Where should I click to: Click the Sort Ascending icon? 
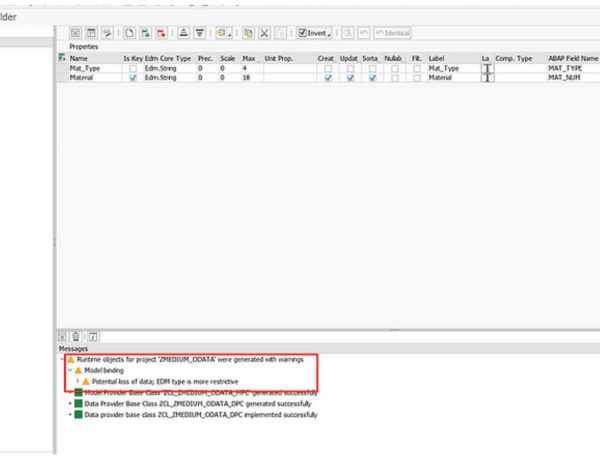183,33
